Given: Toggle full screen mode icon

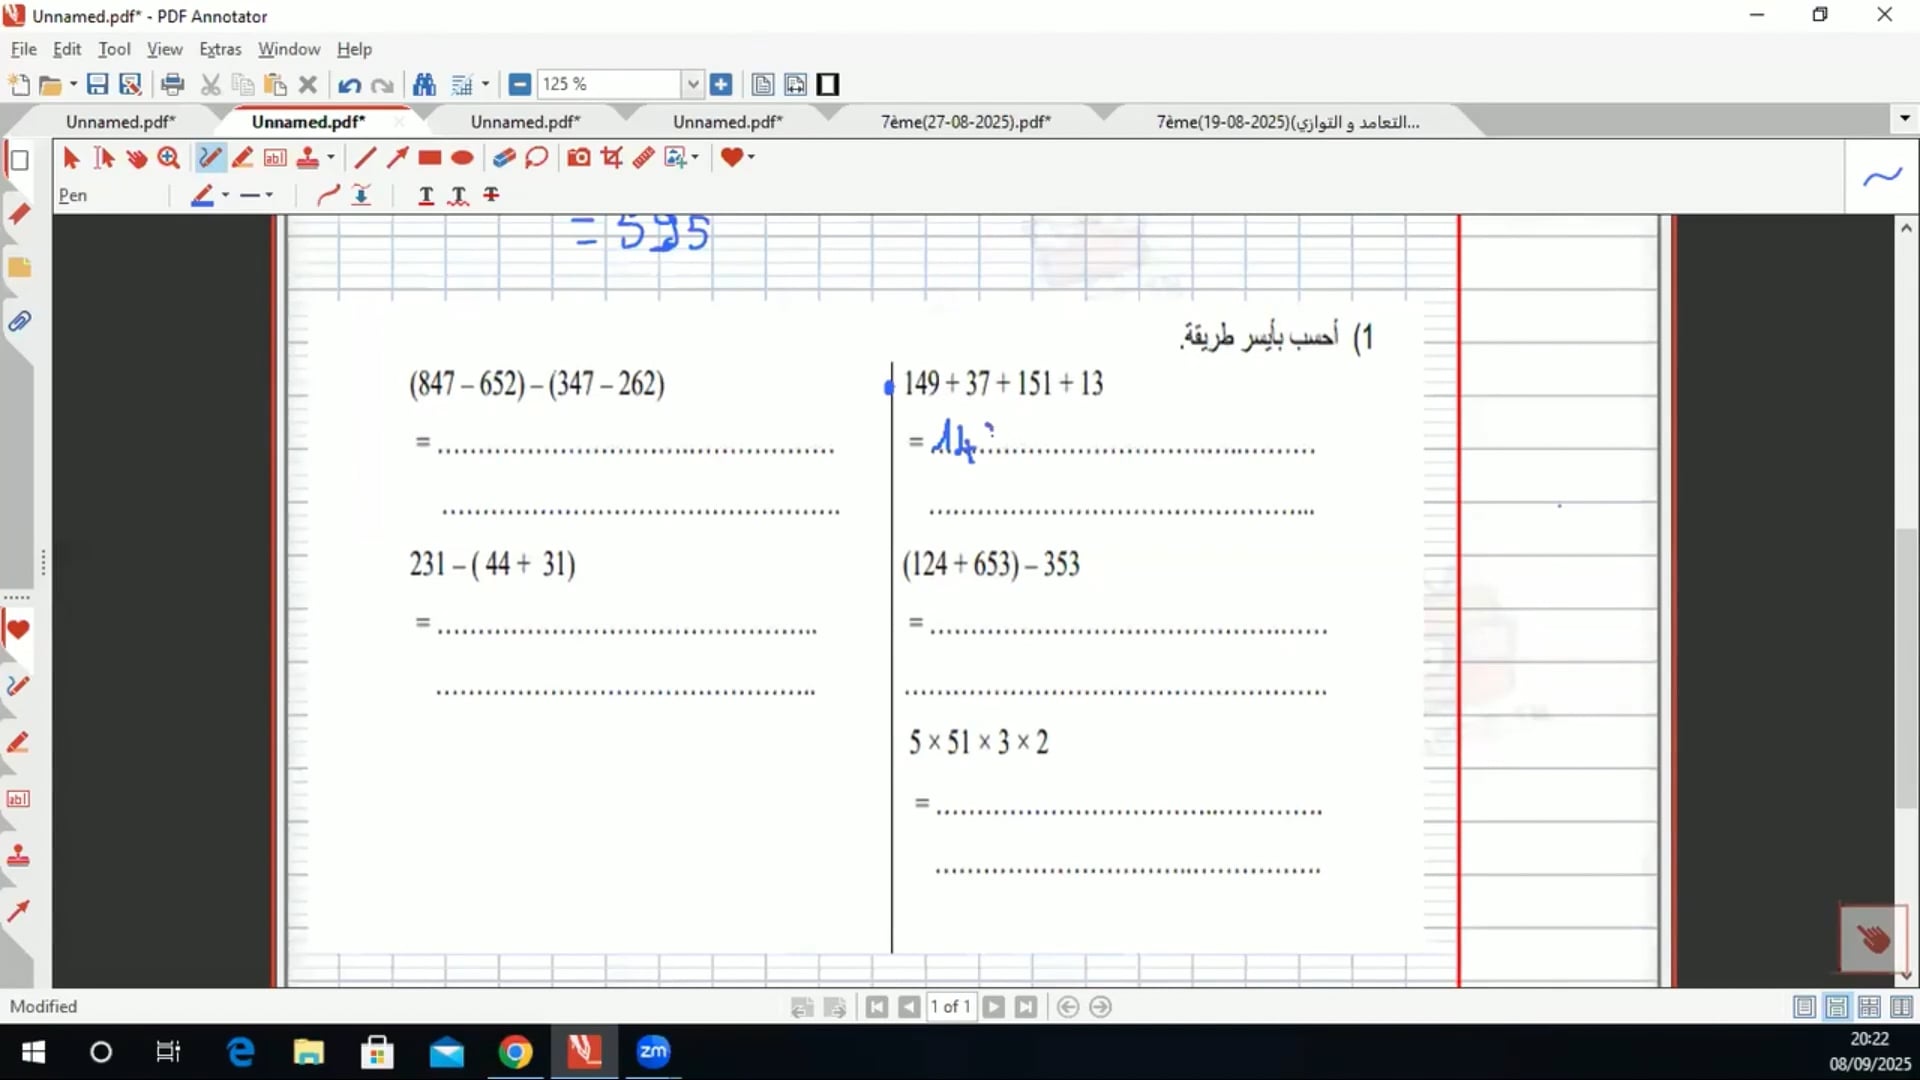Looking at the screenshot, I should click(828, 85).
